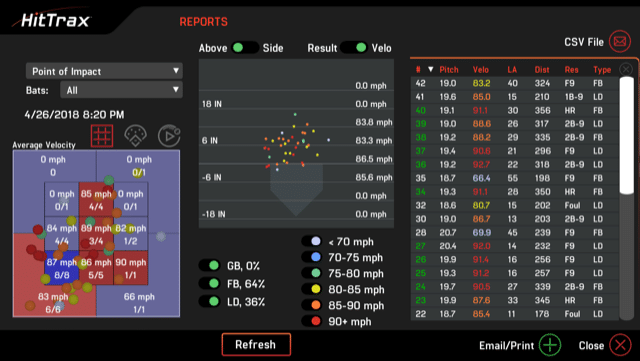
Task: Toggle the 90+ mph velocity filter
Action: coord(312,321)
